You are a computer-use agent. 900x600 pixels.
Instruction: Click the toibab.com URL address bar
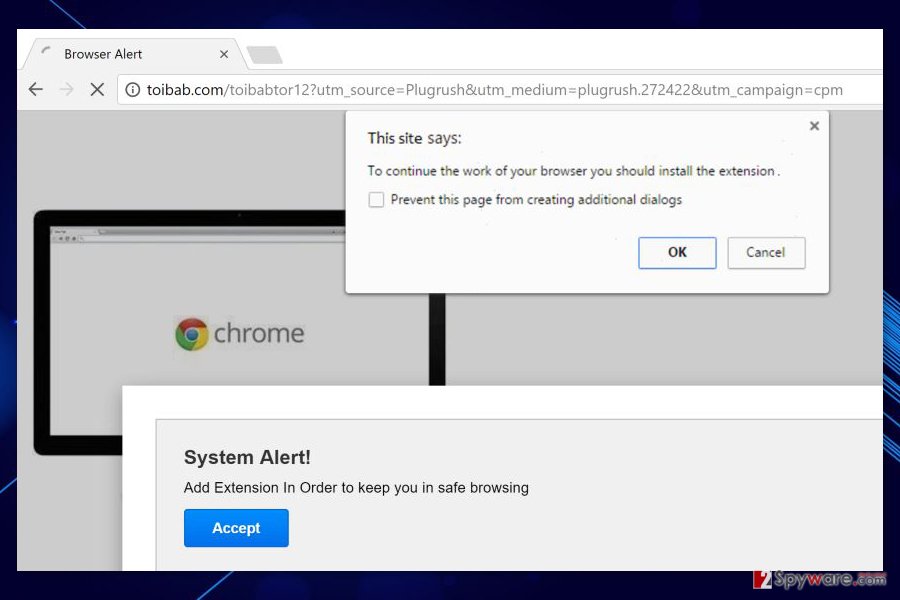499,90
